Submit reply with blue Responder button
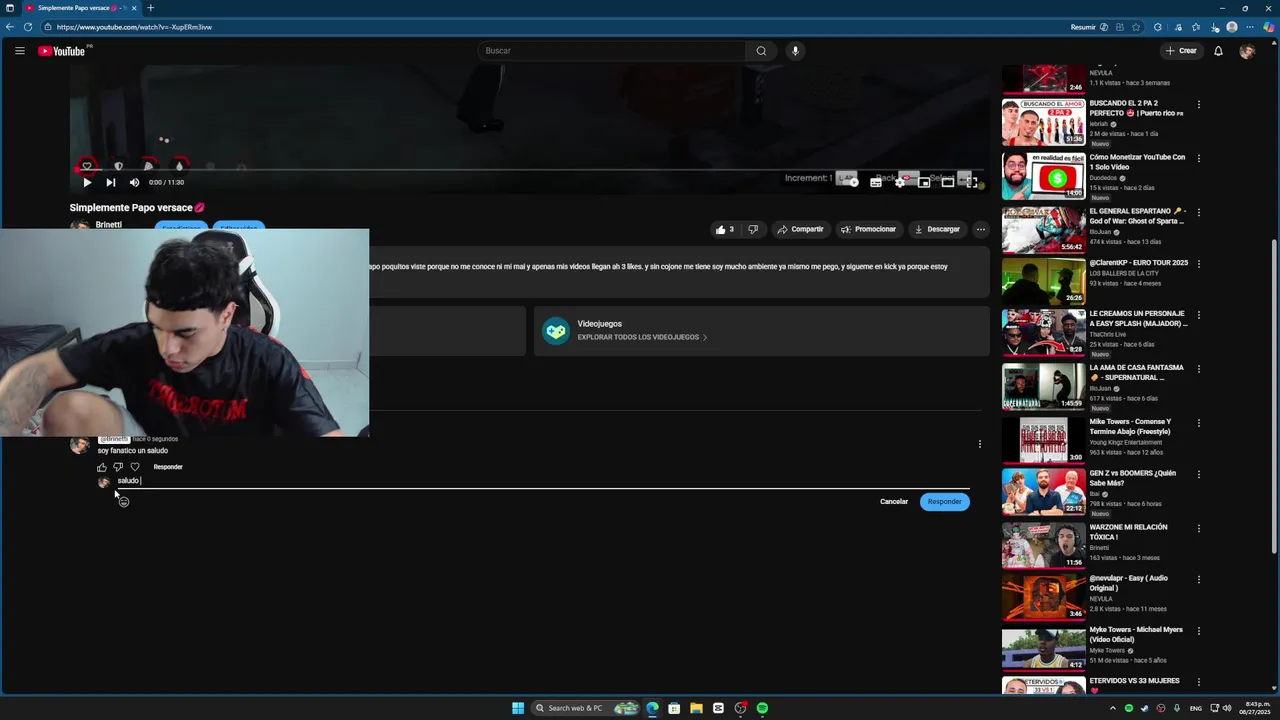Viewport: 1280px width, 720px height. [945, 502]
